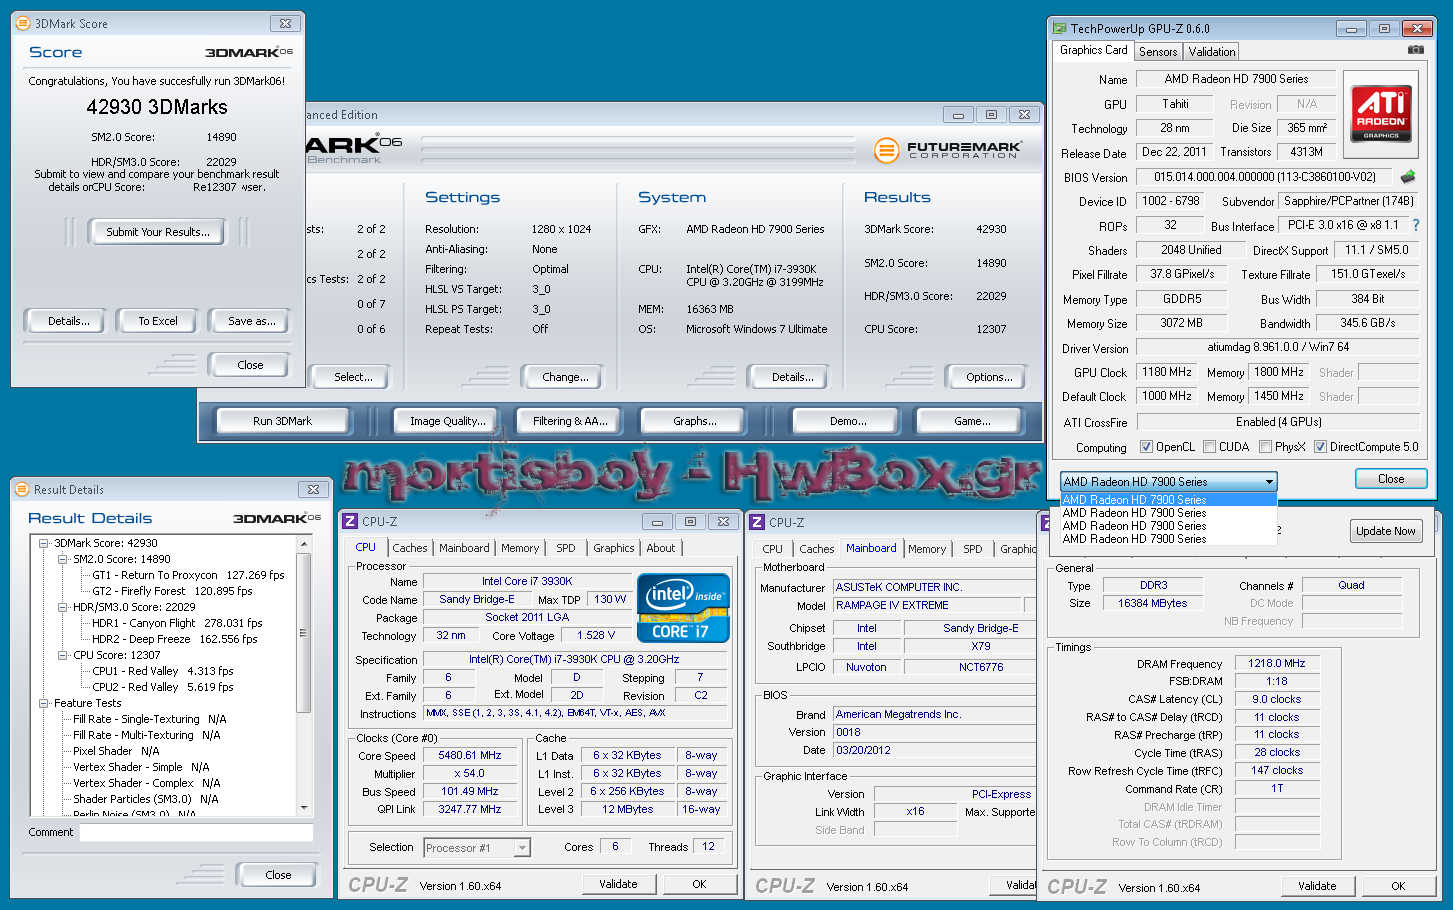Switch to the GPU-Z Sensors tab

pyautogui.click(x=1158, y=52)
